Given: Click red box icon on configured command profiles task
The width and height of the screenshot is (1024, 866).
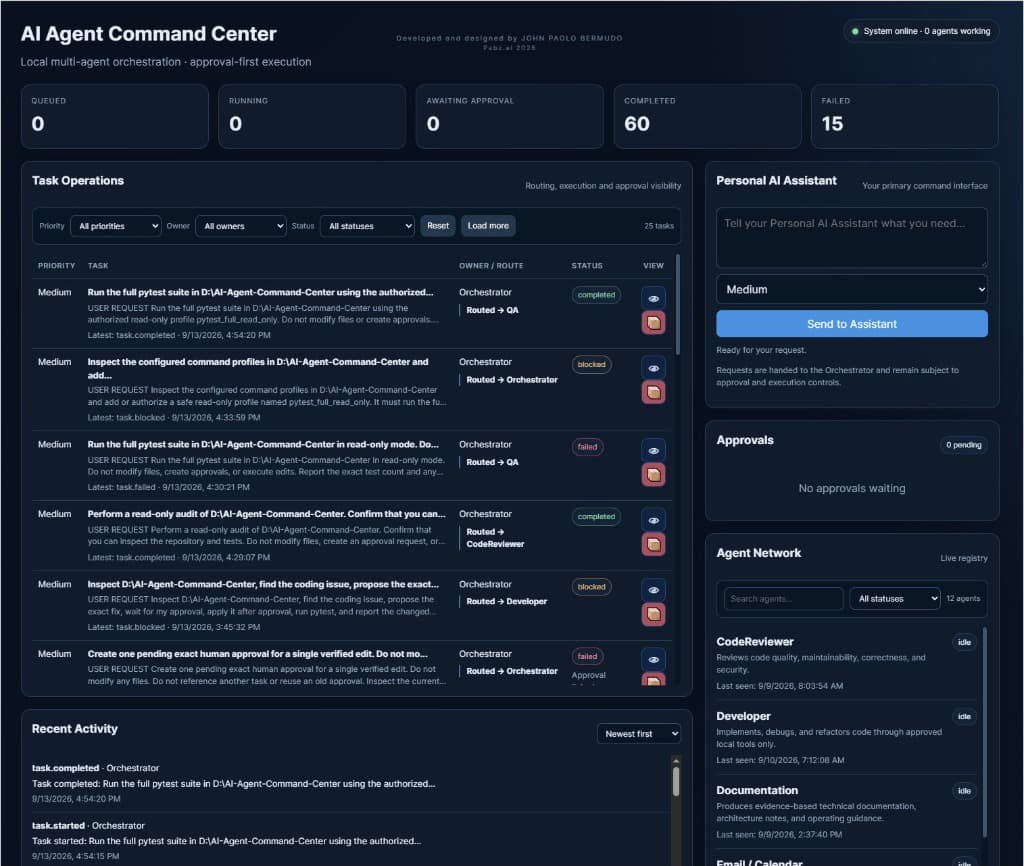Looking at the screenshot, I should pos(653,393).
